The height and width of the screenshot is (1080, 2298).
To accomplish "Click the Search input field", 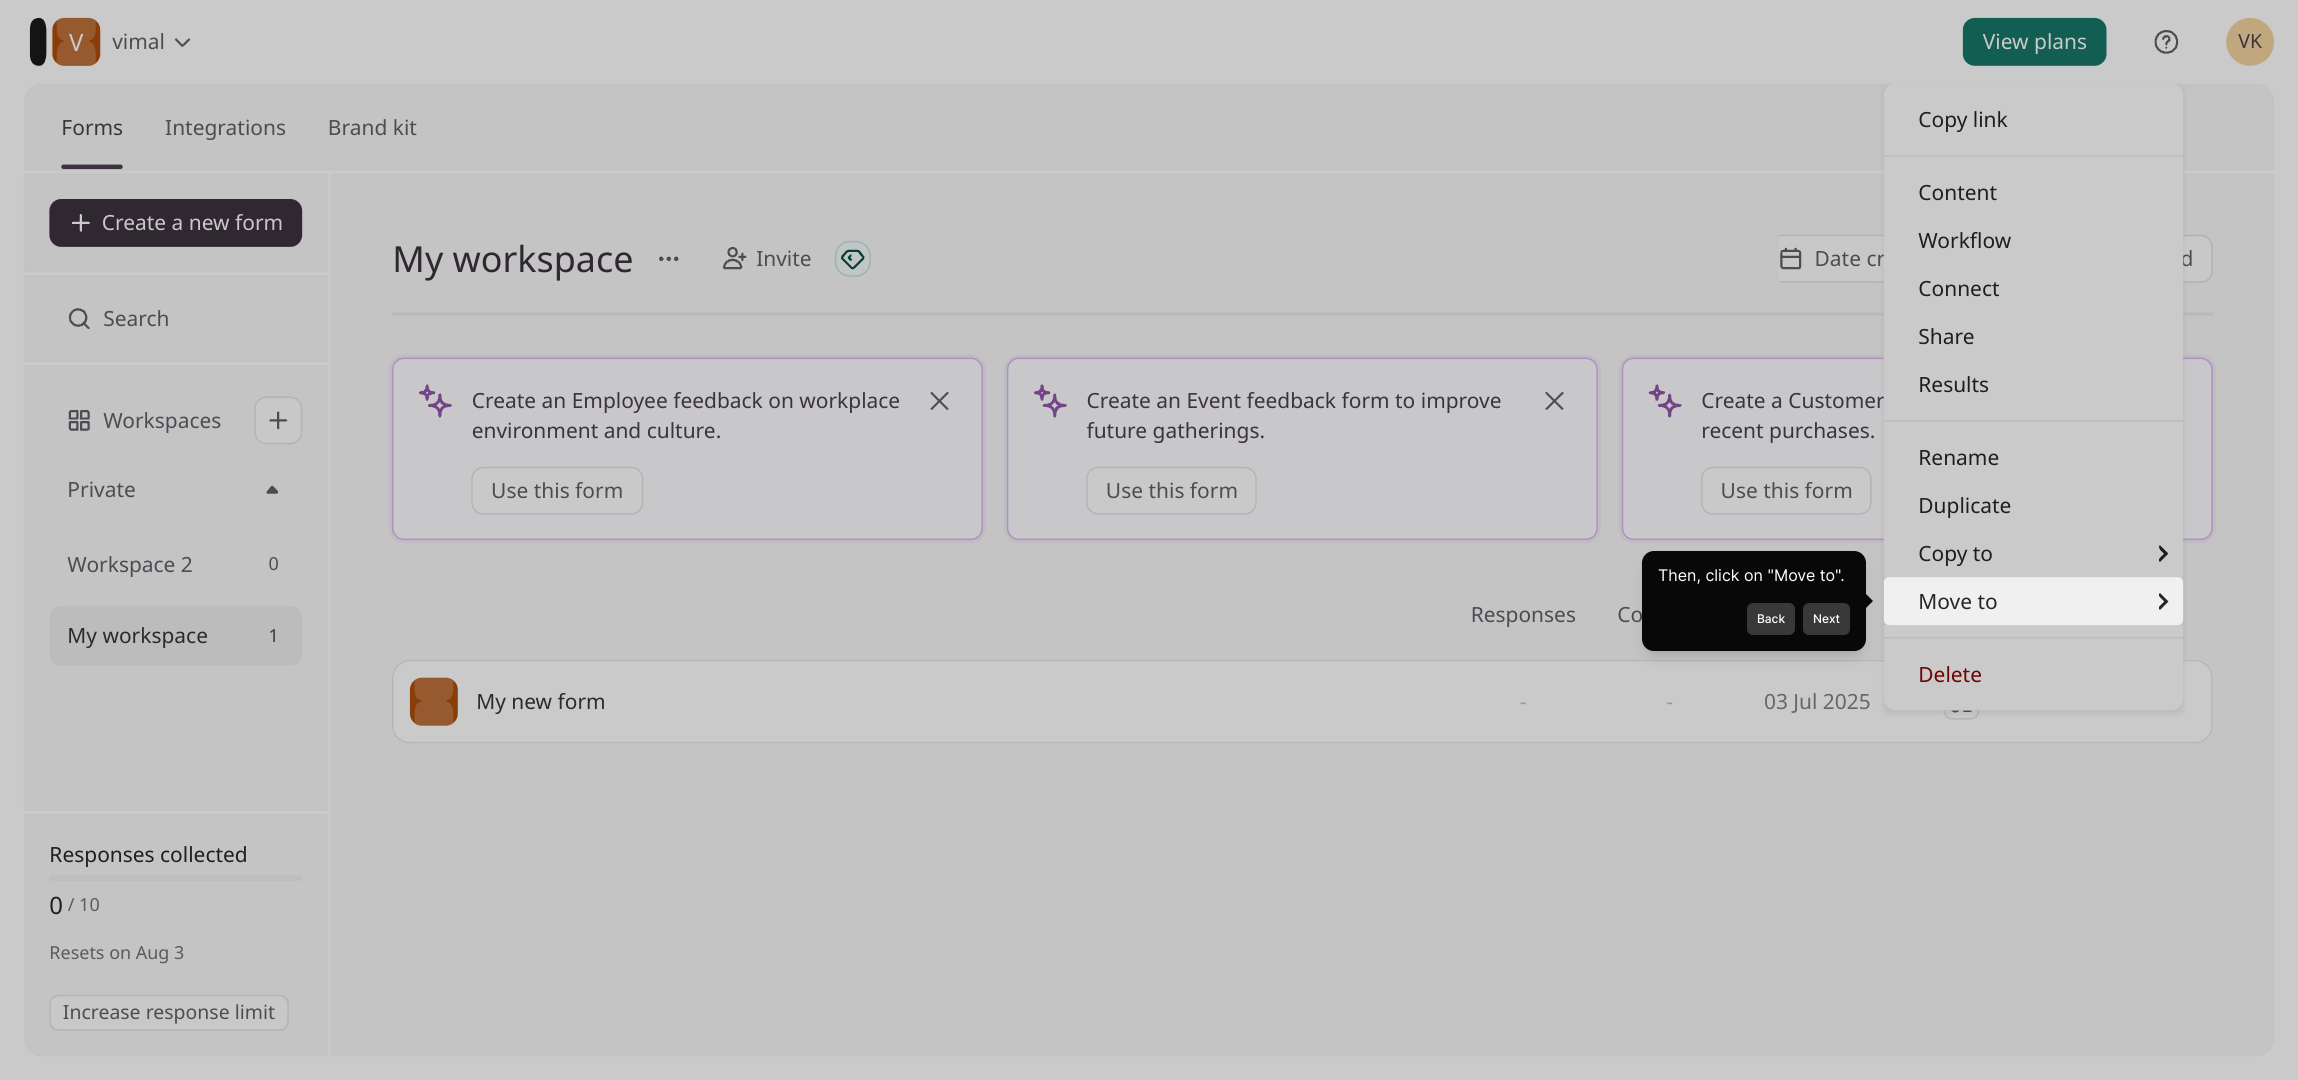I will [x=175, y=319].
